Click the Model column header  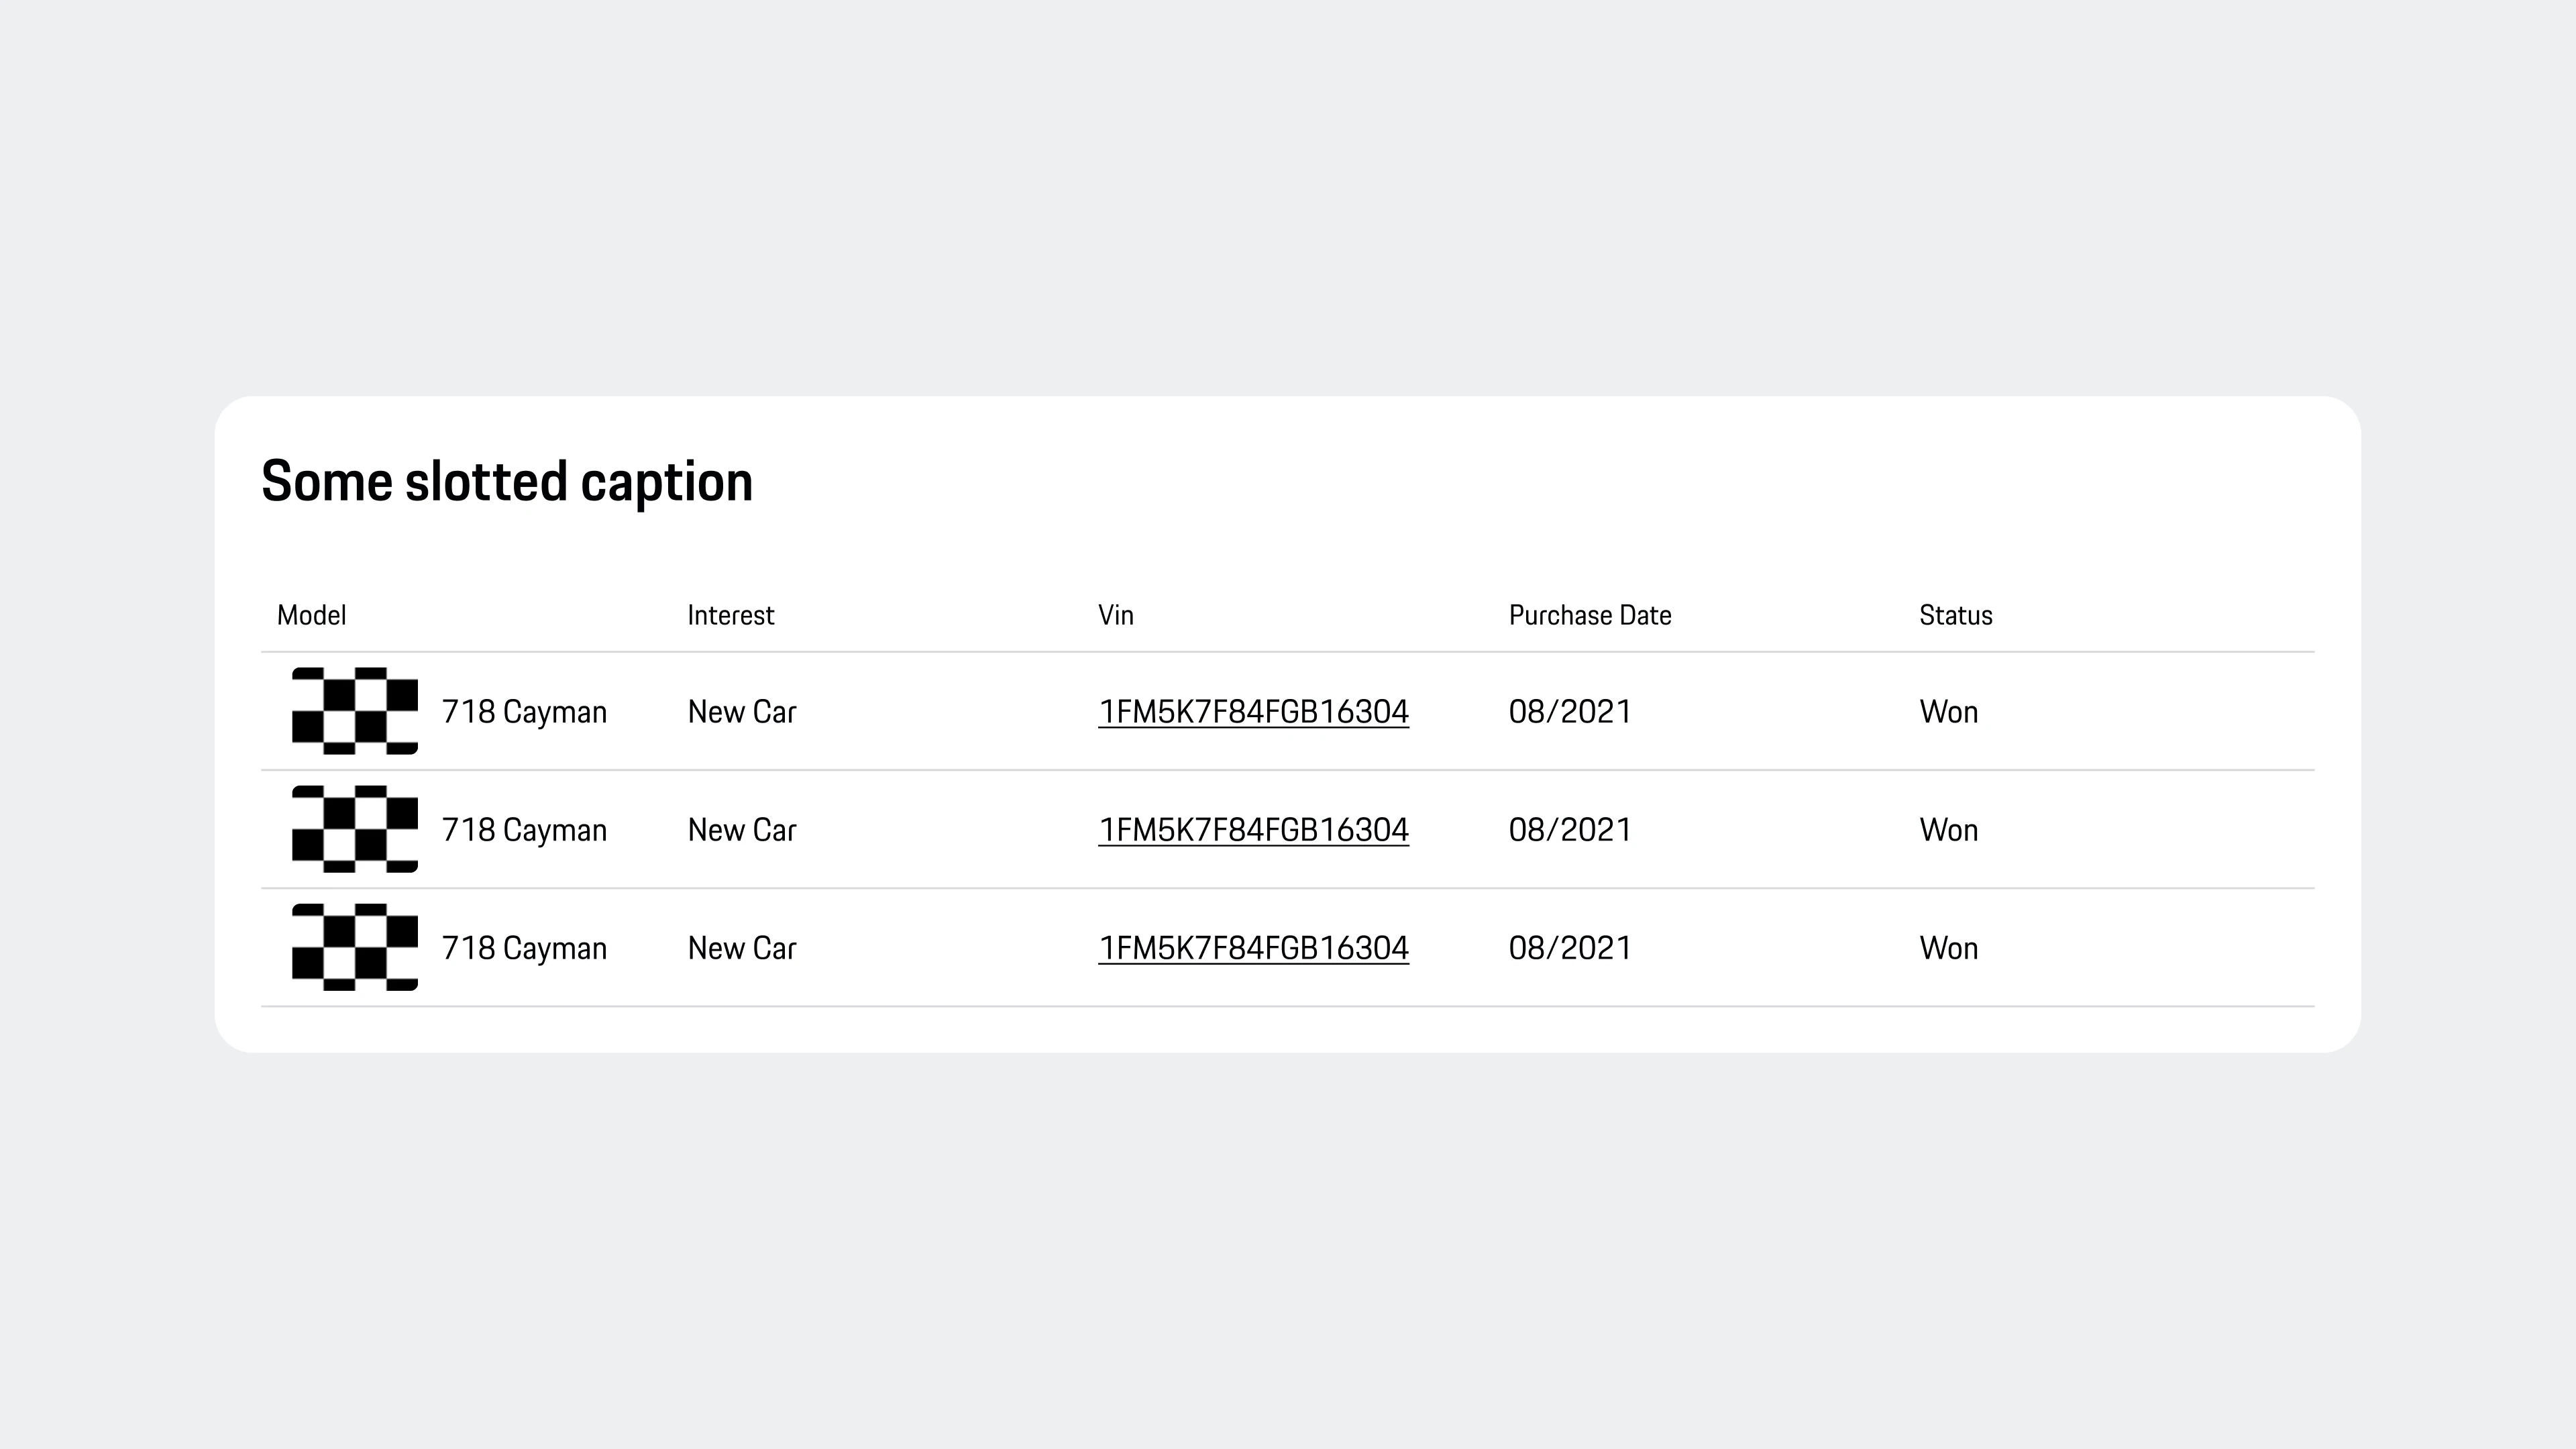click(x=312, y=615)
